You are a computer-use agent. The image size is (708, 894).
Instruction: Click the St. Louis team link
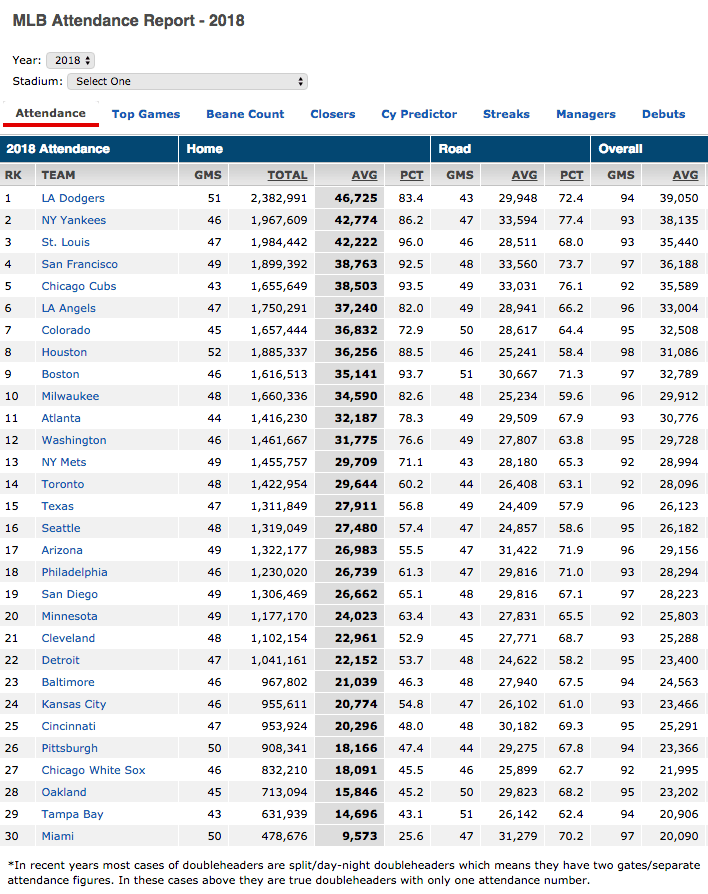click(x=66, y=242)
